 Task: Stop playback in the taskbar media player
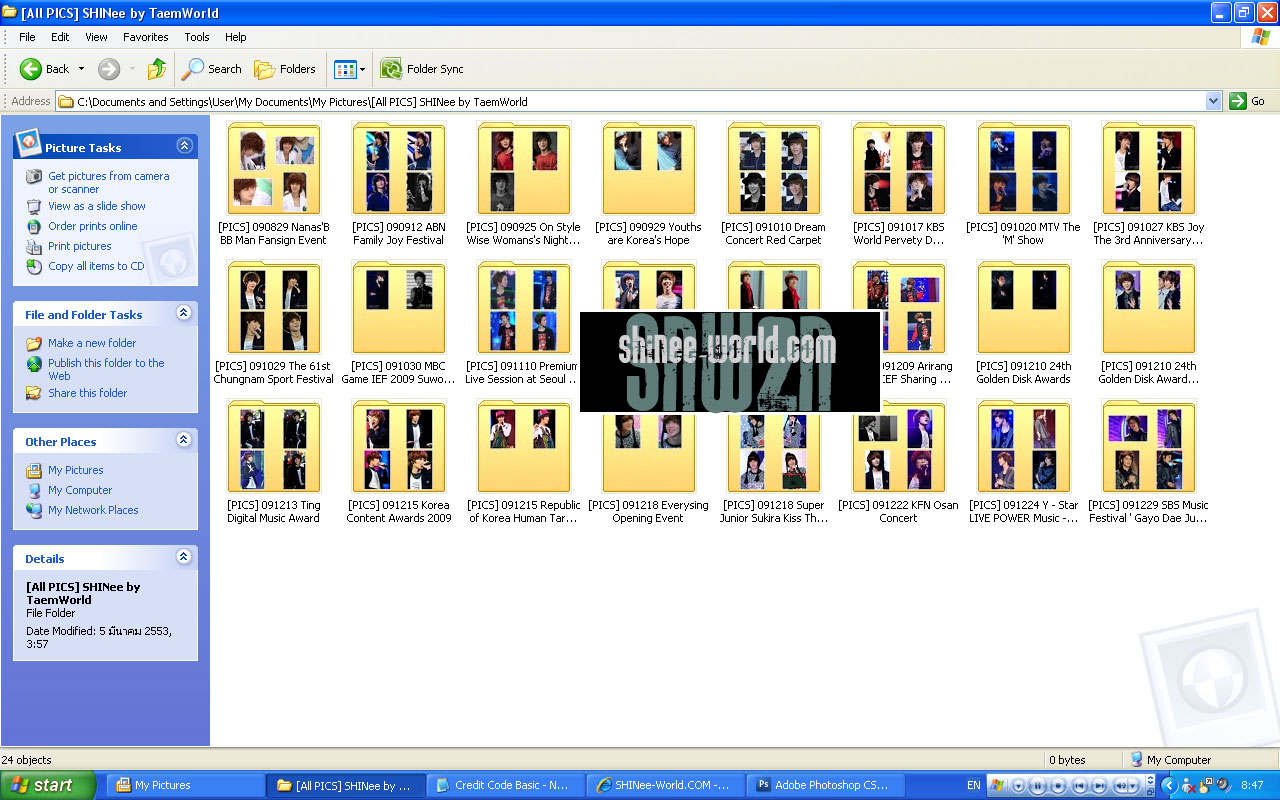point(1058,786)
